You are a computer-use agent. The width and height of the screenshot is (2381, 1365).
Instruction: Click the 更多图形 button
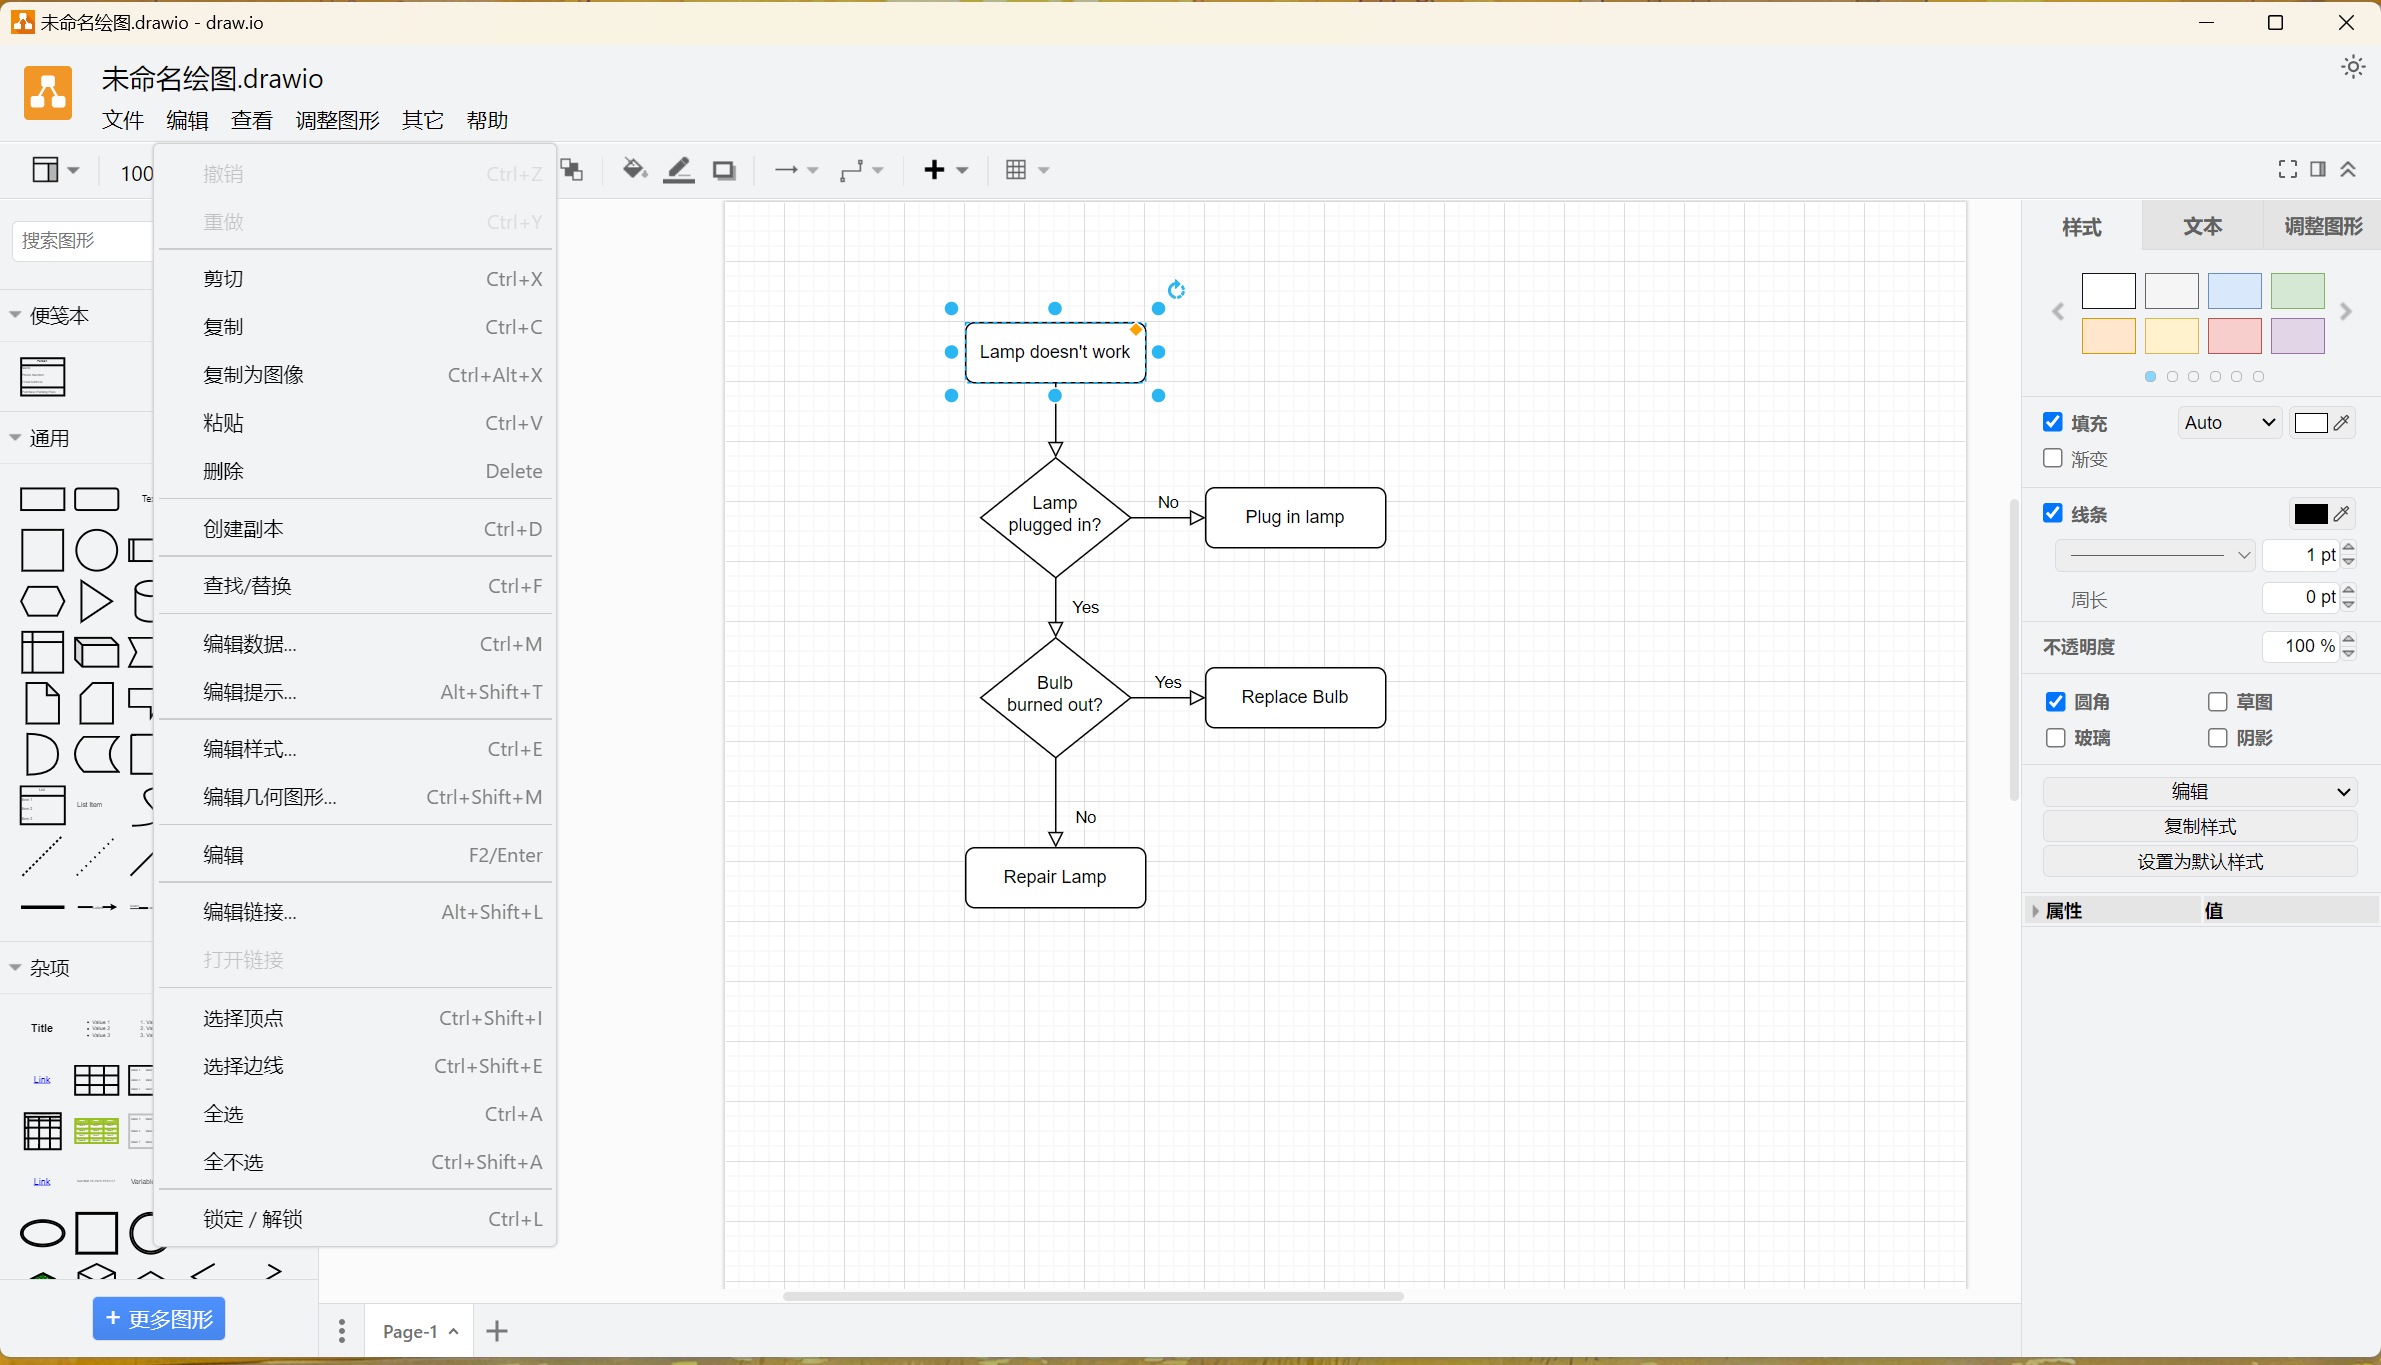159,1319
